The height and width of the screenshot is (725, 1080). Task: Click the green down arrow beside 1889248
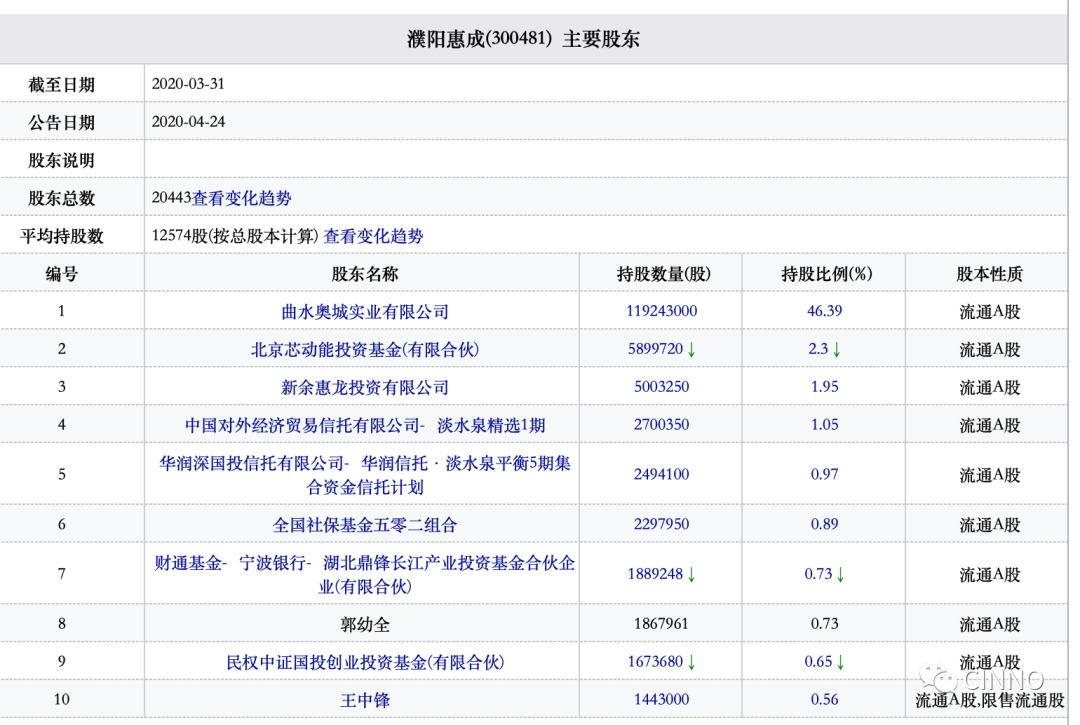tap(692, 574)
